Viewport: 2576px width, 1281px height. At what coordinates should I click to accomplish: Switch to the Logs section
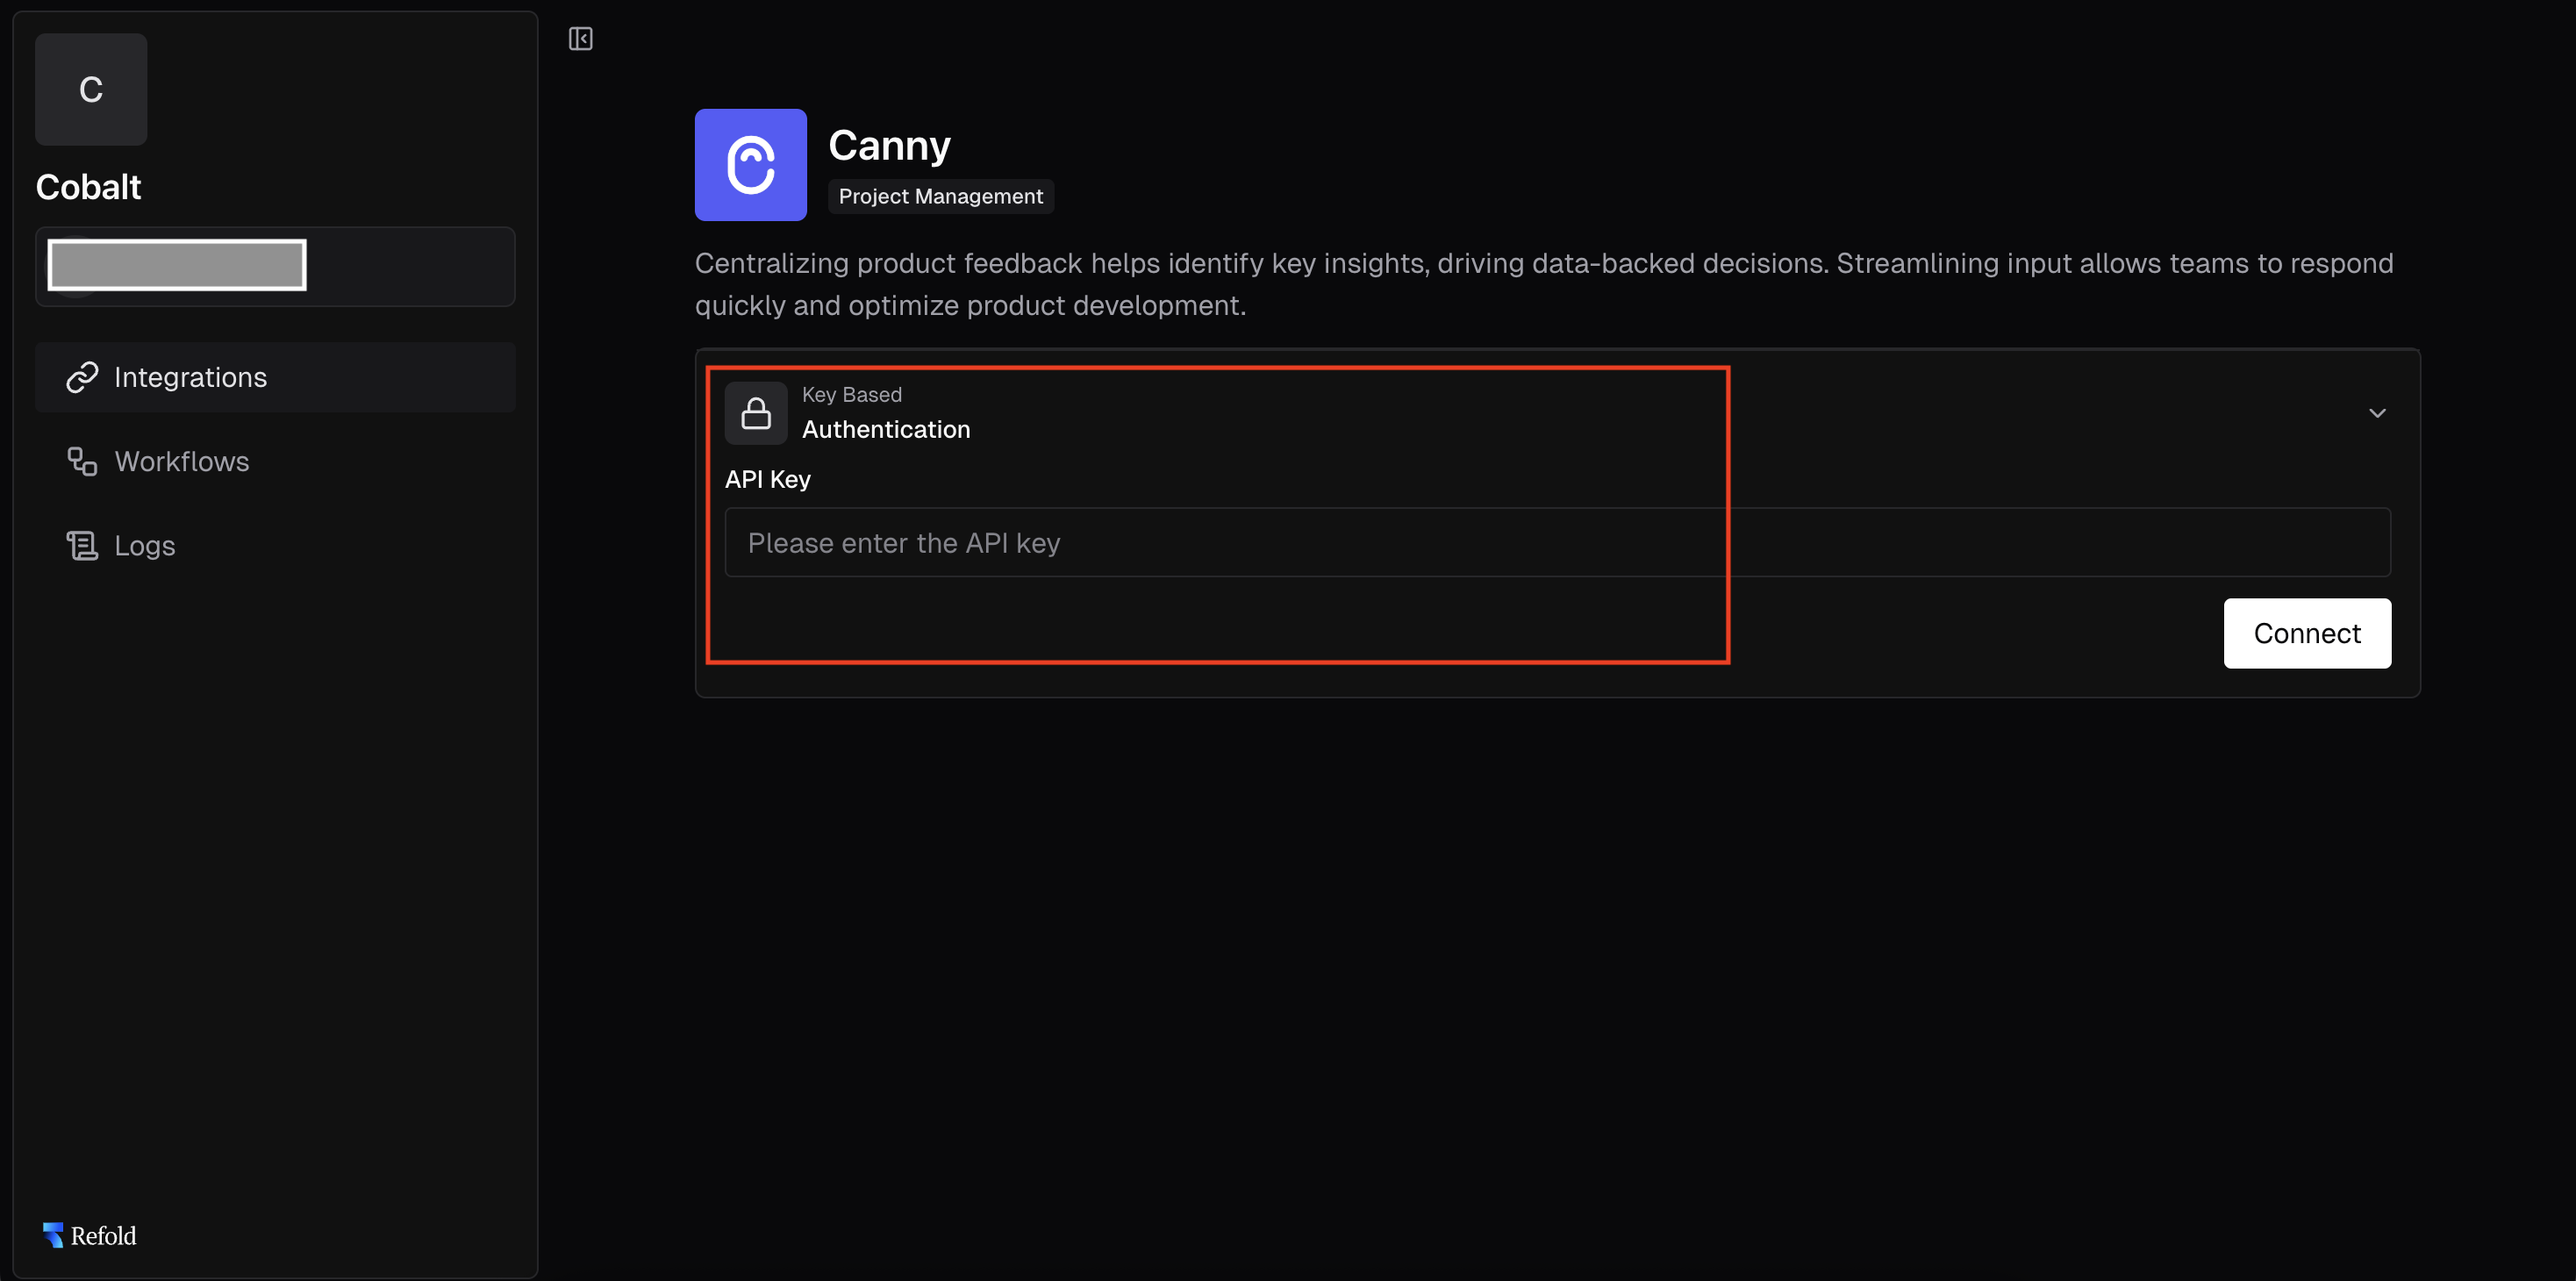point(144,545)
